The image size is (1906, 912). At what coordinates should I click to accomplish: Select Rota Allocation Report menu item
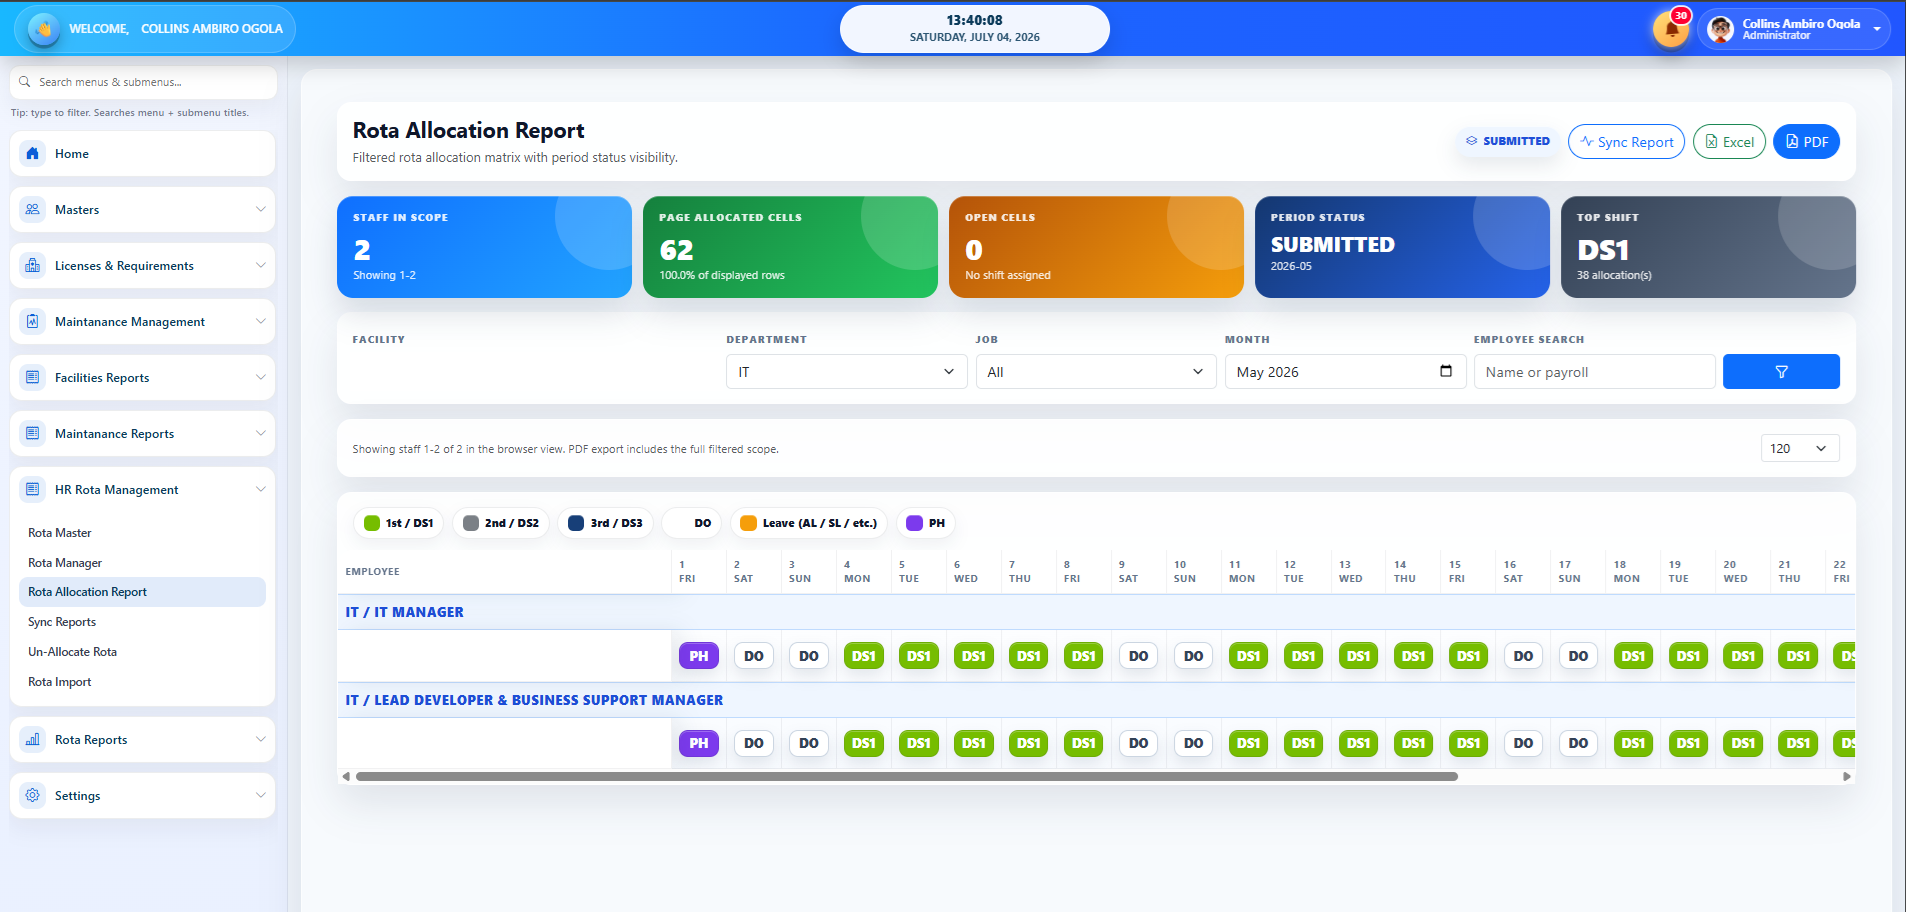[142, 592]
